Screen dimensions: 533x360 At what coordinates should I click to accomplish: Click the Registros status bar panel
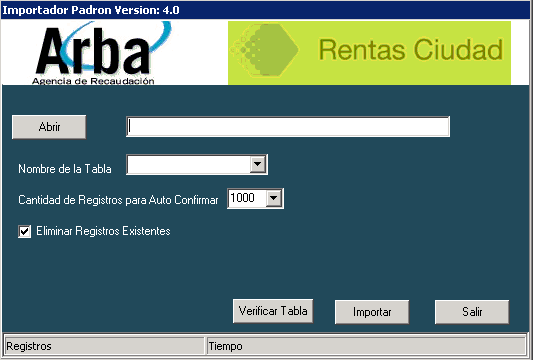[104, 346]
